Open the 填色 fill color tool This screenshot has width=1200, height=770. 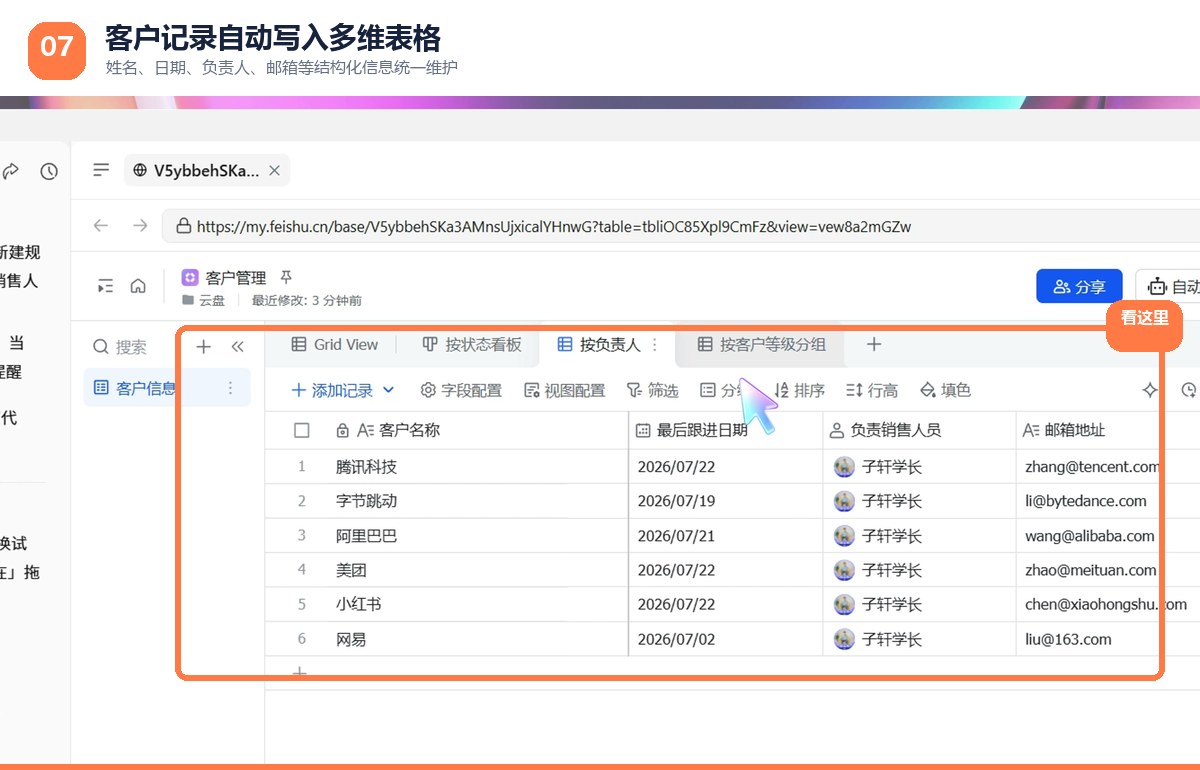click(945, 390)
